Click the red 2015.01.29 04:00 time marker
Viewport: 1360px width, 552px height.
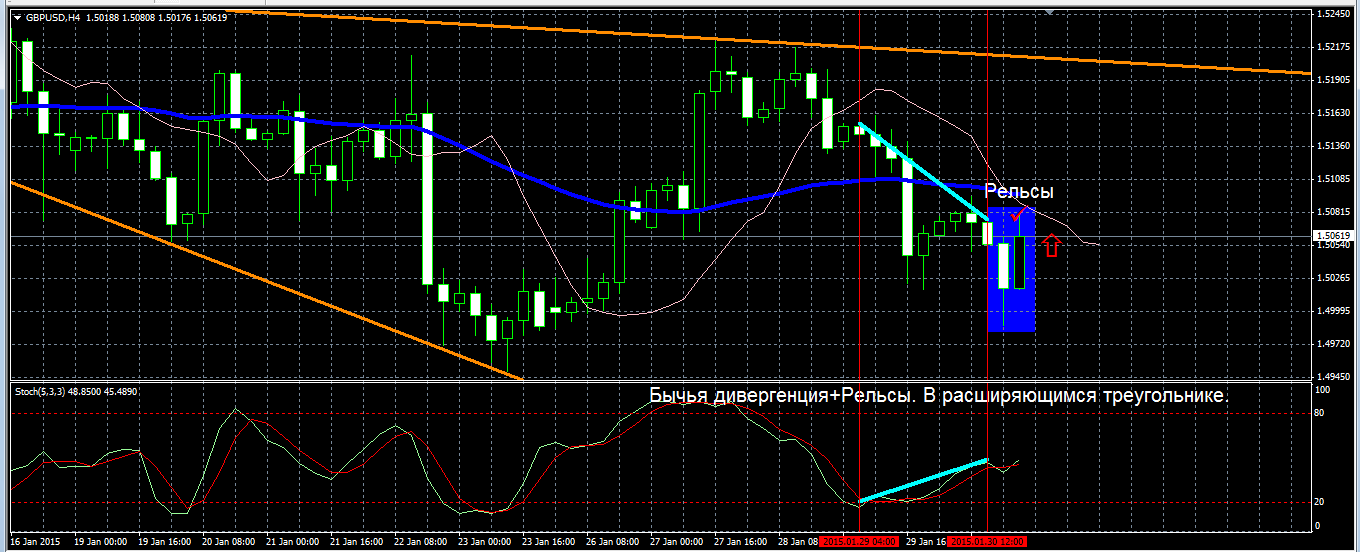click(x=861, y=541)
